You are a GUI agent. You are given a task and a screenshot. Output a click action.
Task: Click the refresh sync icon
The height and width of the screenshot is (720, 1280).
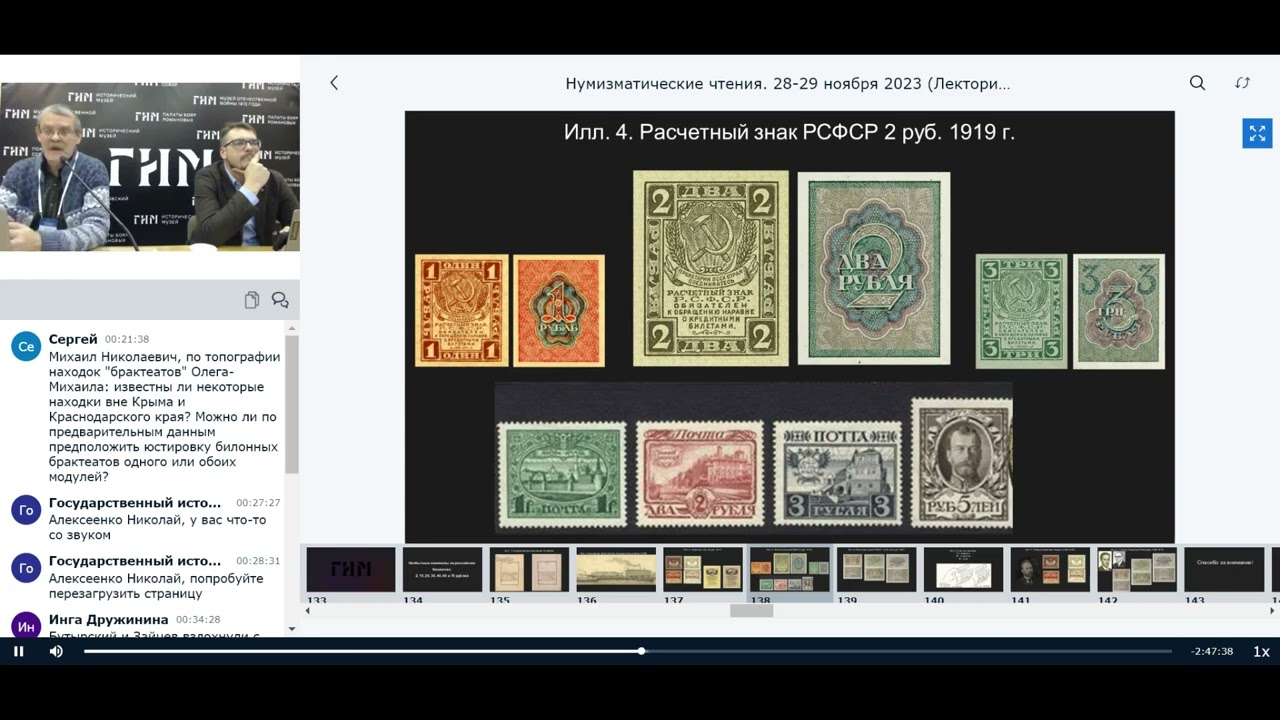click(1242, 83)
